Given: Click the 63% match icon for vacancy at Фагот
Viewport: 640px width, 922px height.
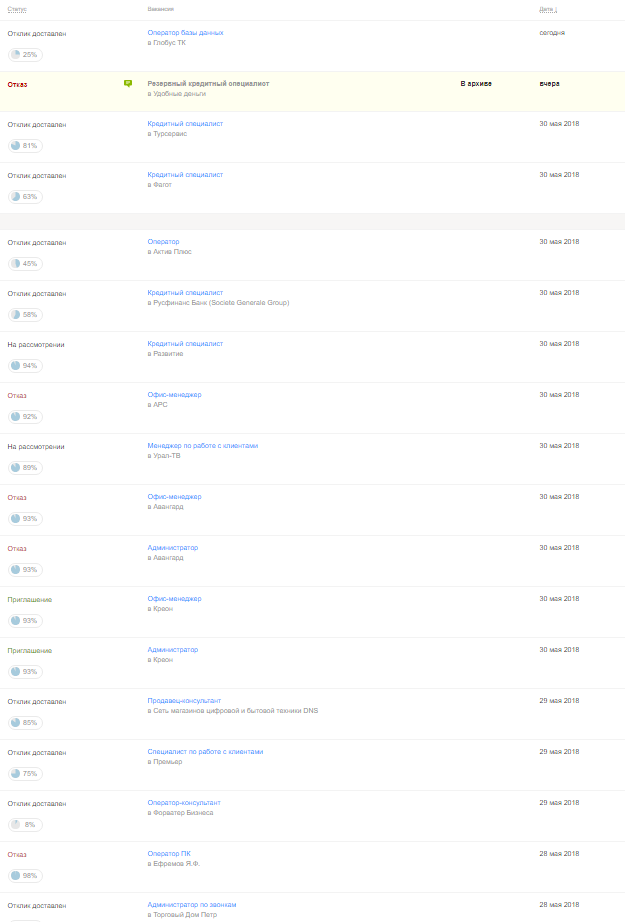Looking at the screenshot, I should (22, 196).
